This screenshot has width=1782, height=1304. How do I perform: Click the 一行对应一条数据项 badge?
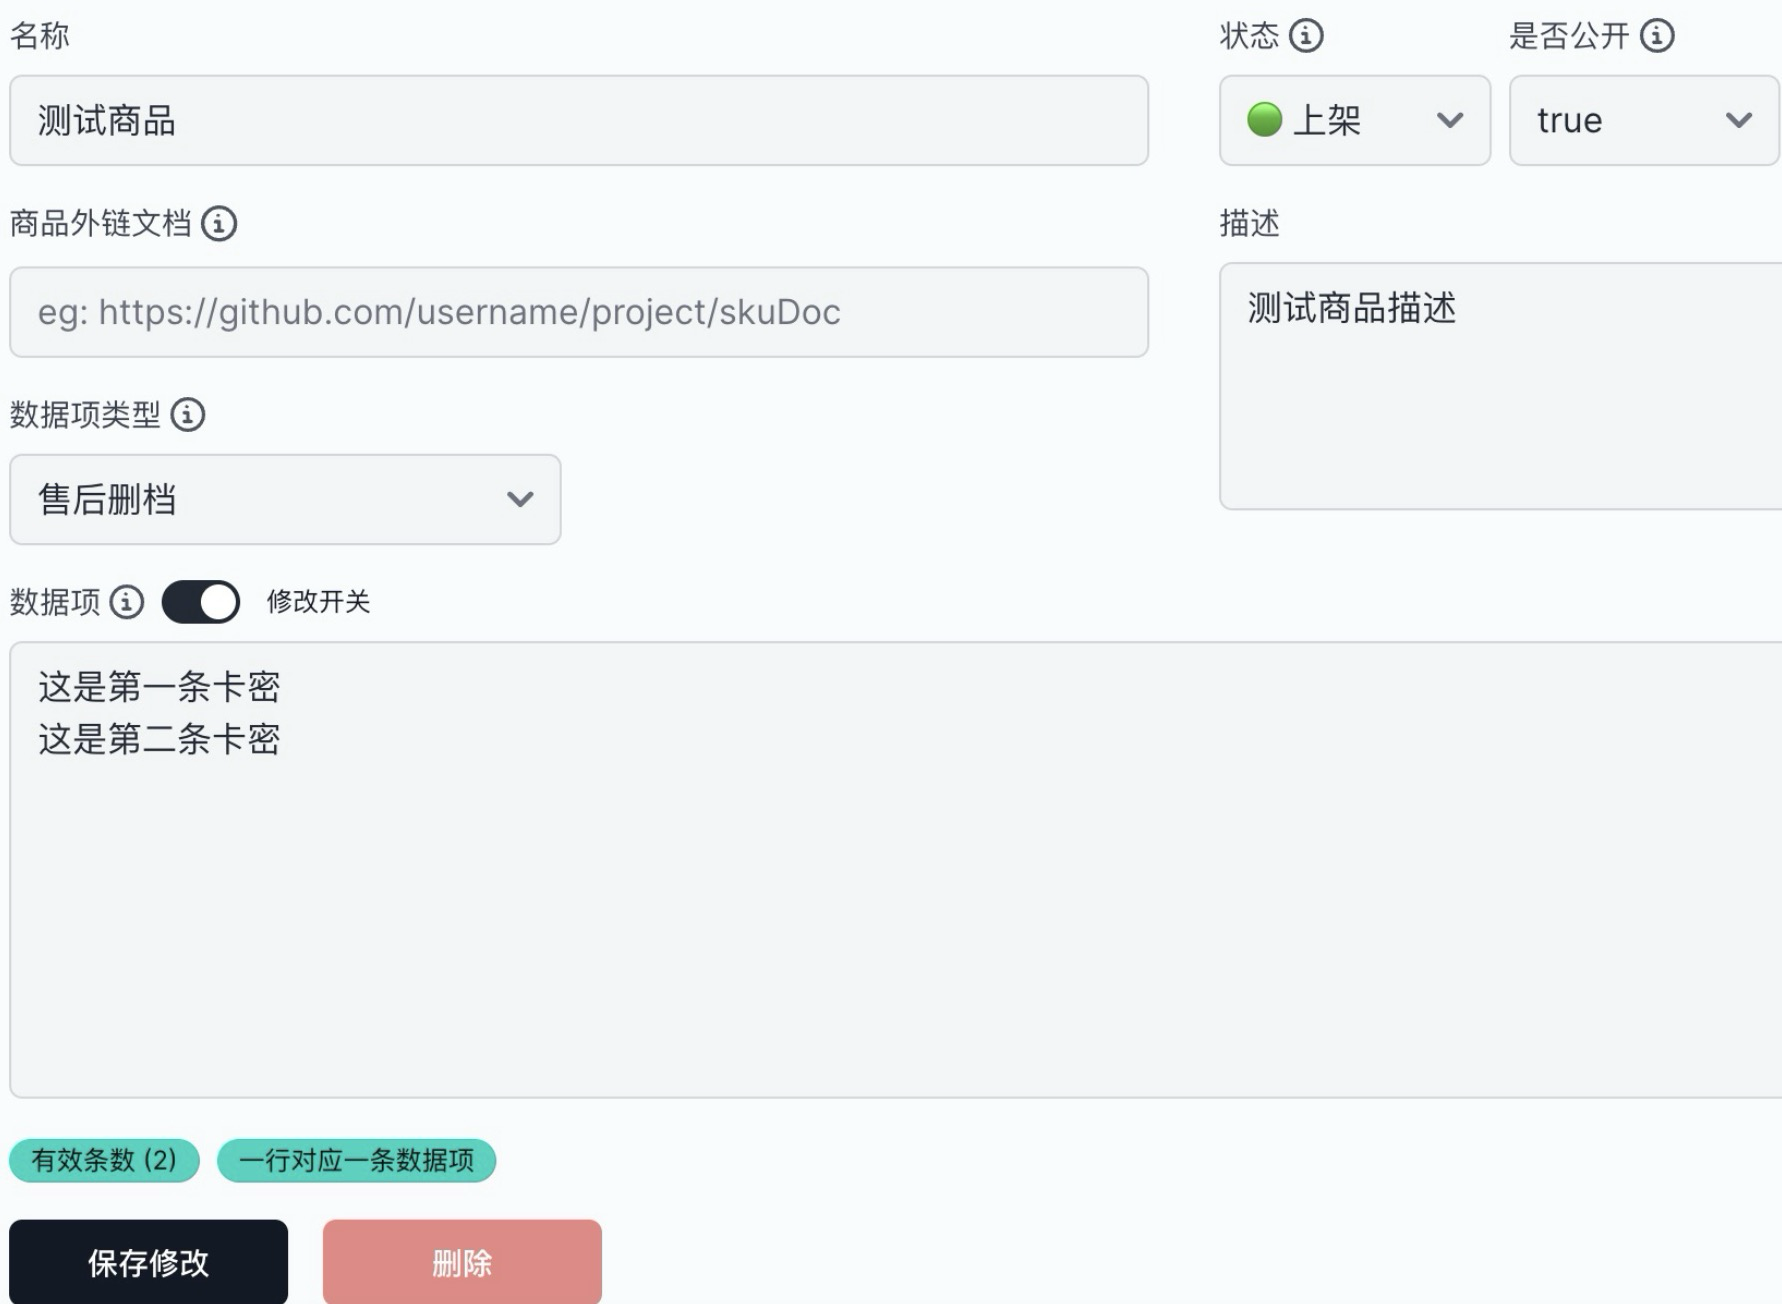pos(356,1160)
